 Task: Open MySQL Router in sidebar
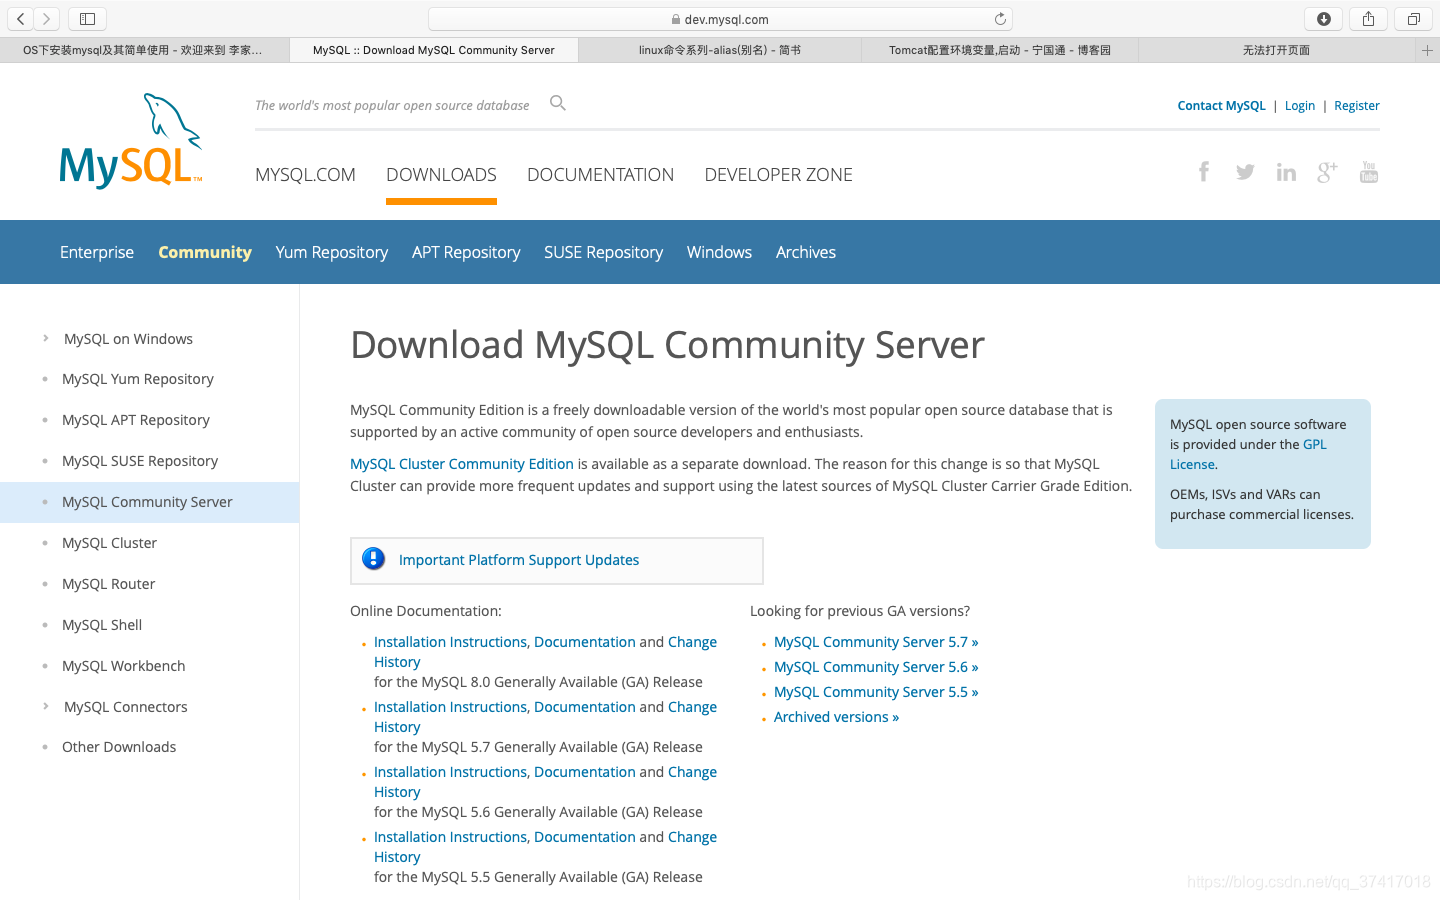tap(108, 584)
